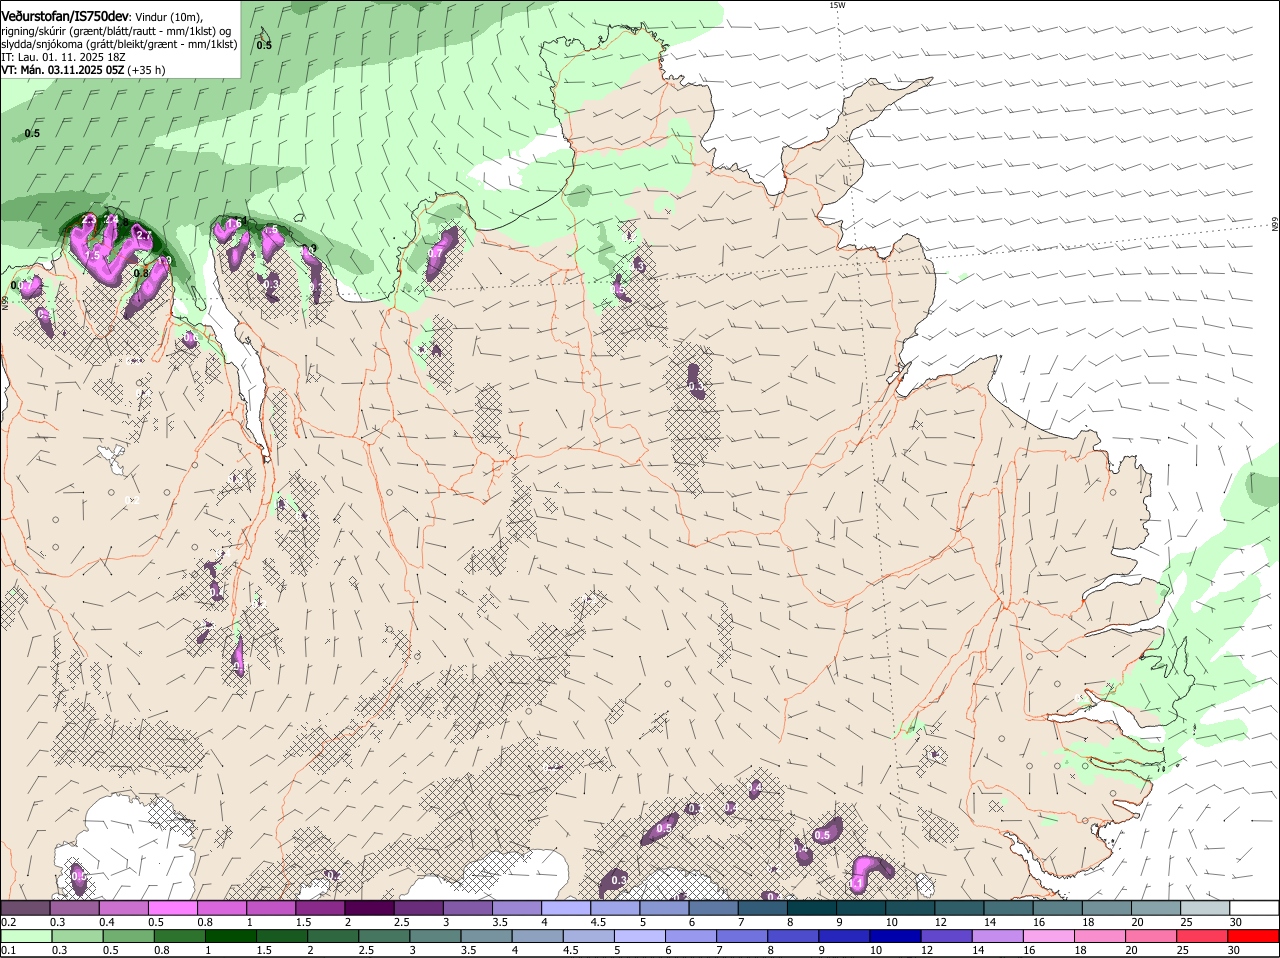Viewport: 1280px width, 958px height.
Task: Click the 'slydda/snjókoma' legend description line
Action: tap(119, 44)
